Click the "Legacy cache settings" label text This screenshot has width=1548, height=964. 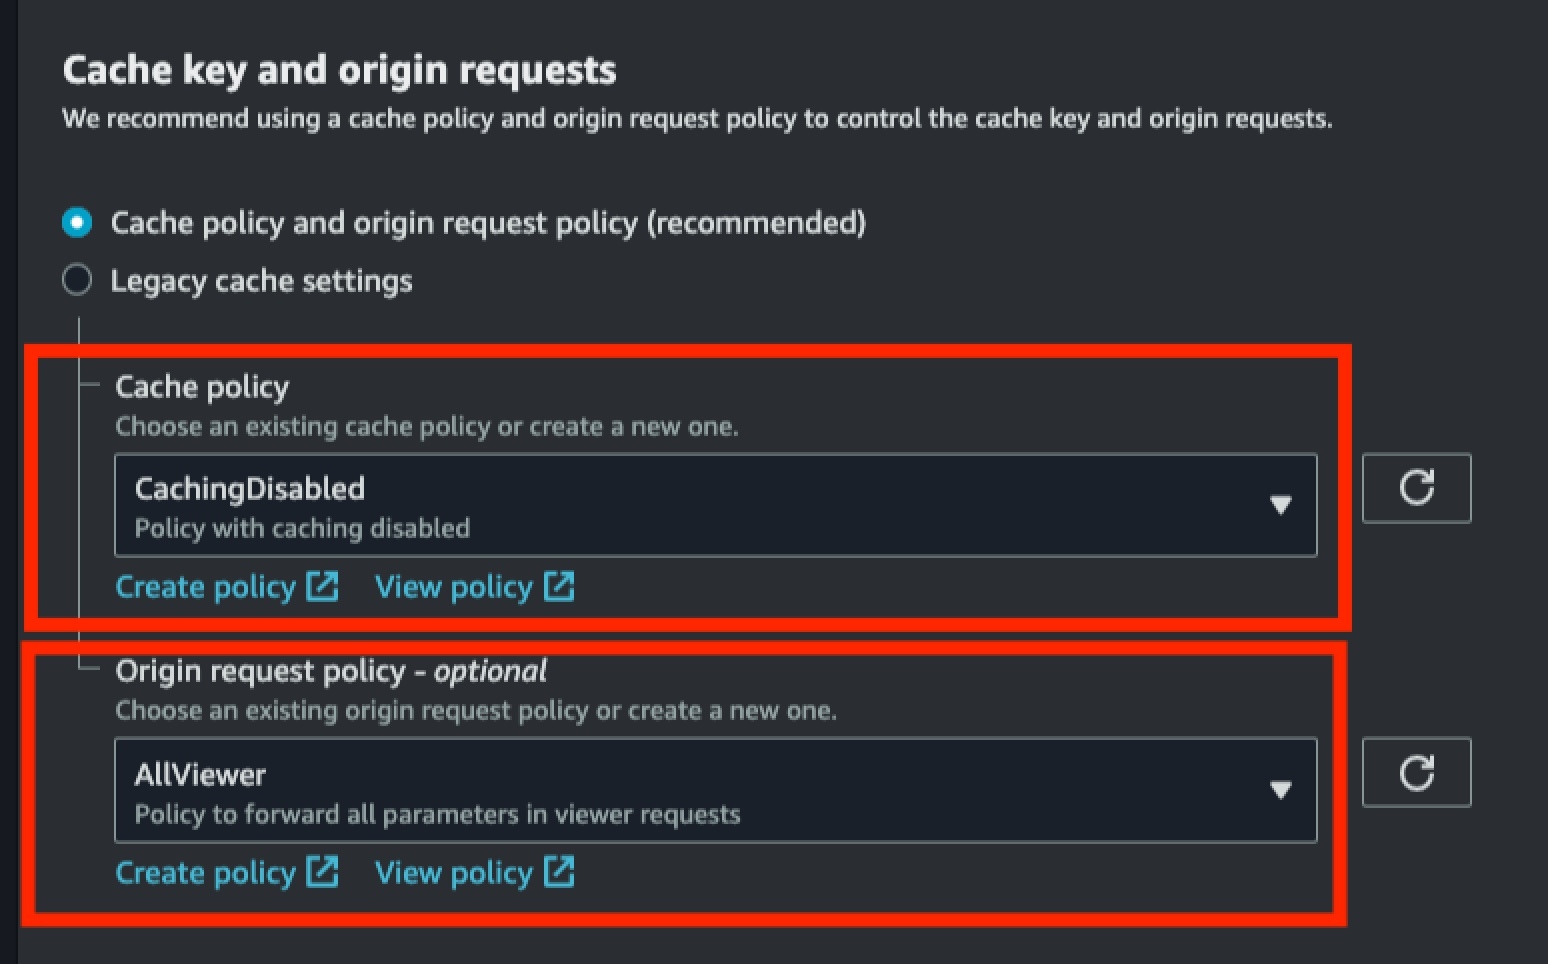[261, 281]
